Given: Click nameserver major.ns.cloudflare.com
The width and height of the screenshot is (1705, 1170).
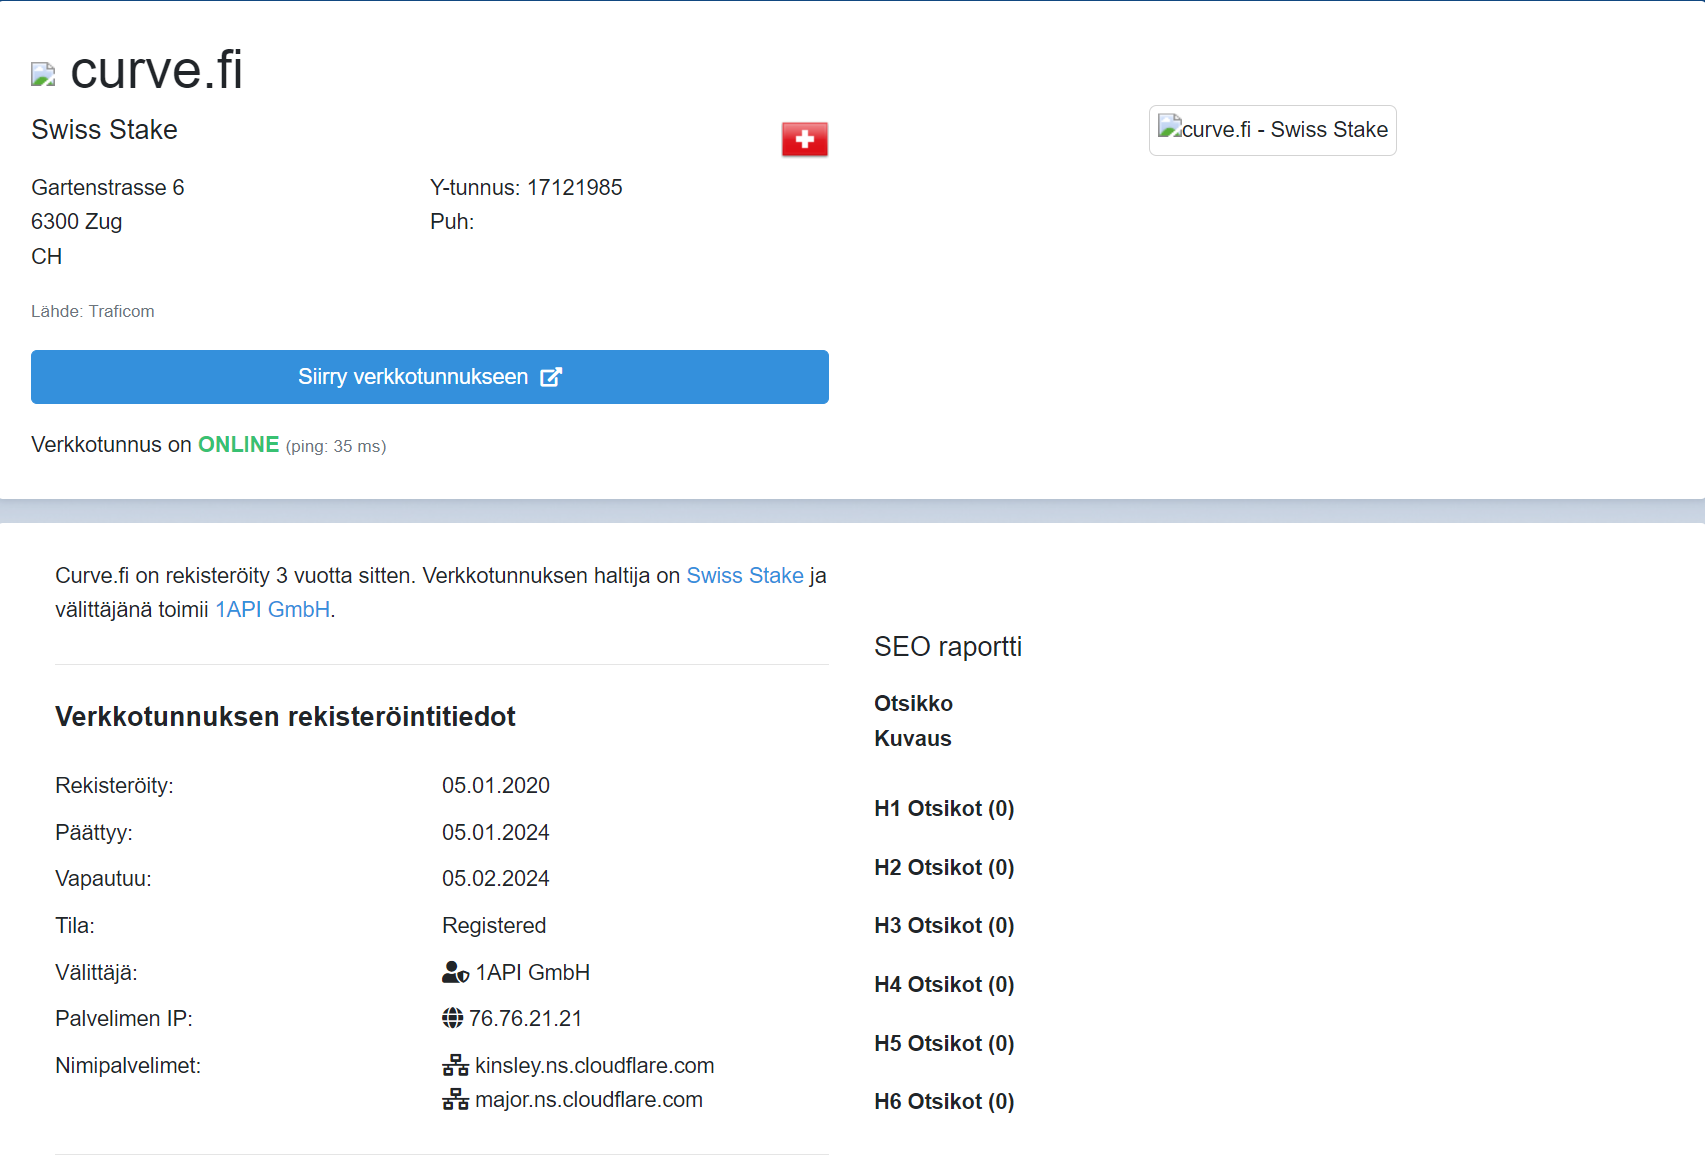Looking at the screenshot, I should pos(589,1099).
